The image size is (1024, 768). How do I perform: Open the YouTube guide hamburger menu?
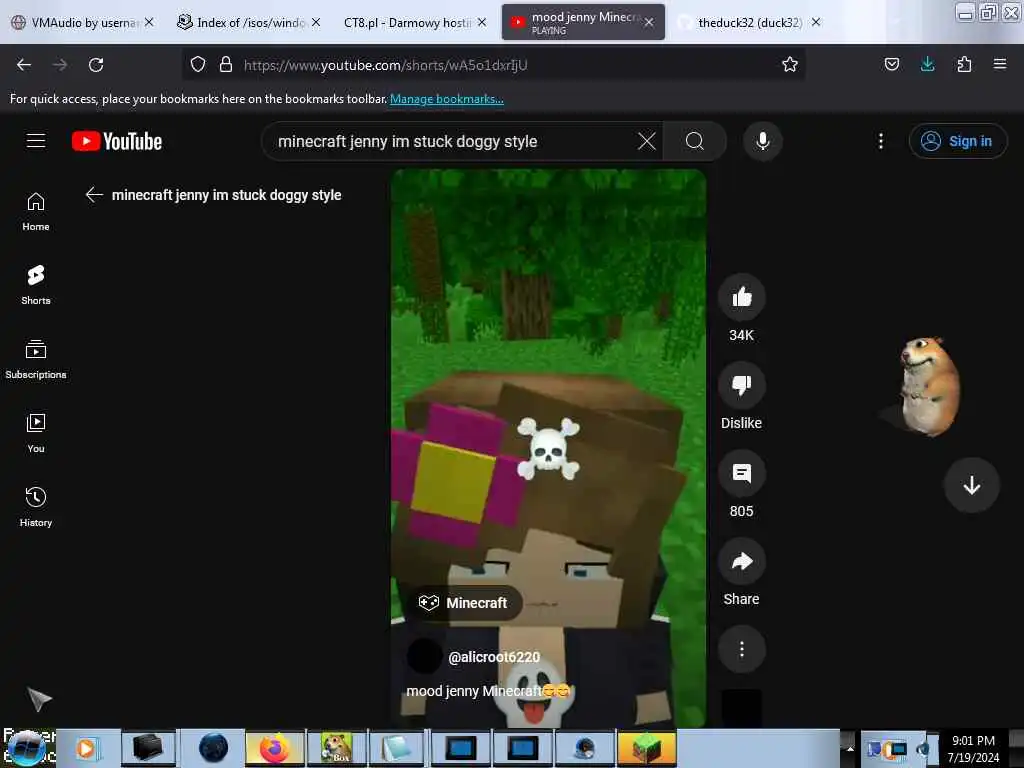pyautogui.click(x=36, y=140)
